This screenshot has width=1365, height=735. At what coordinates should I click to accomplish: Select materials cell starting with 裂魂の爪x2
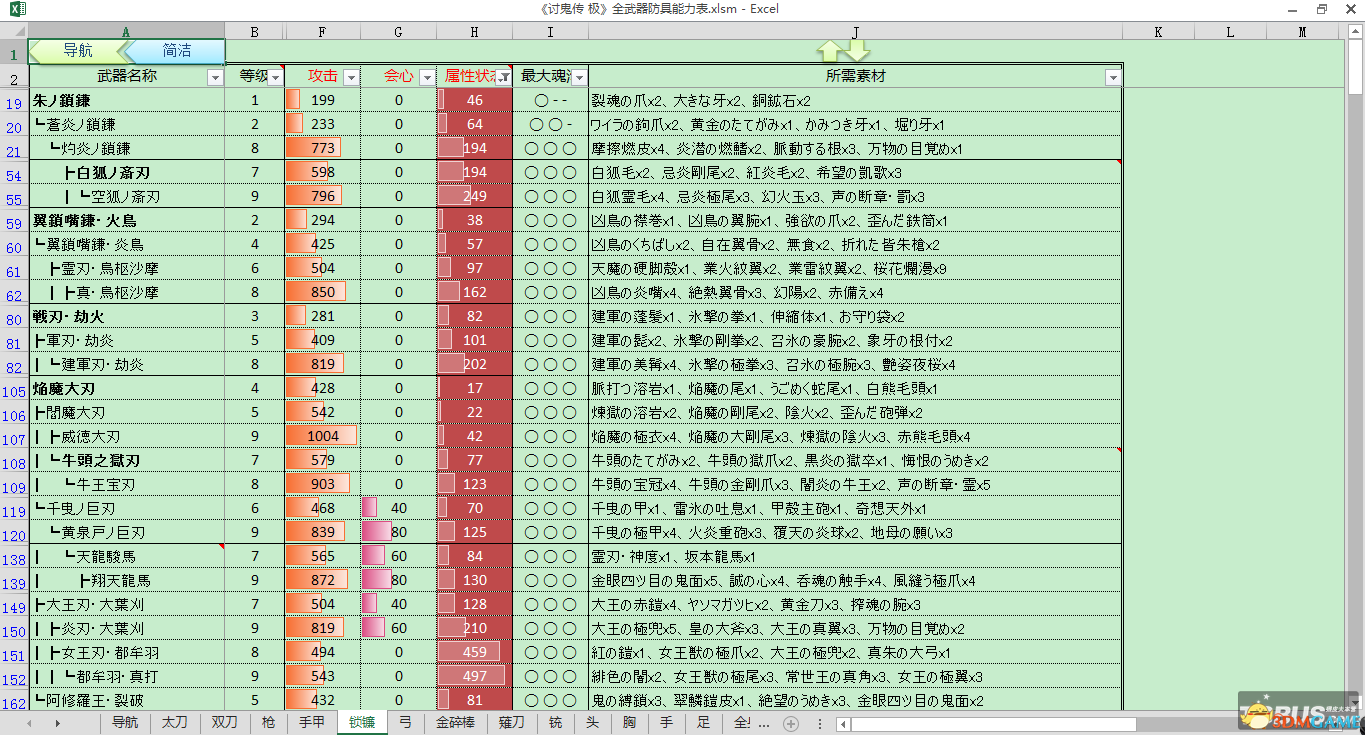[855, 100]
